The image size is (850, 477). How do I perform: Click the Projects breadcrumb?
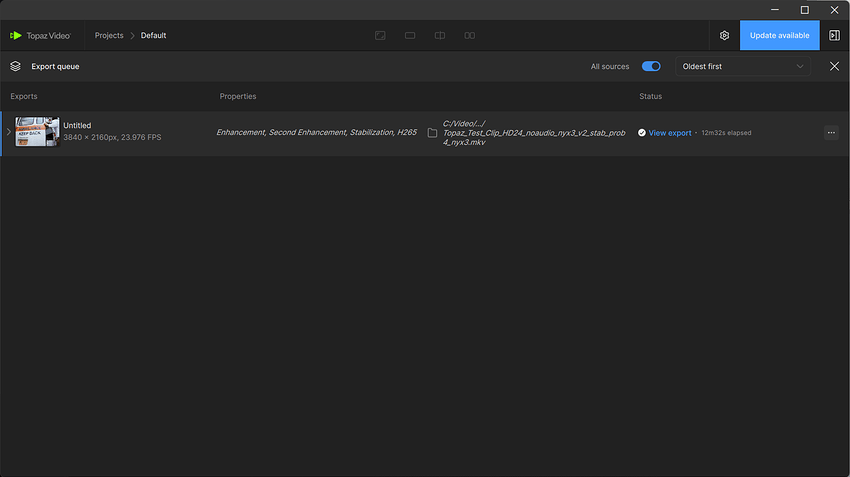coord(109,35)
